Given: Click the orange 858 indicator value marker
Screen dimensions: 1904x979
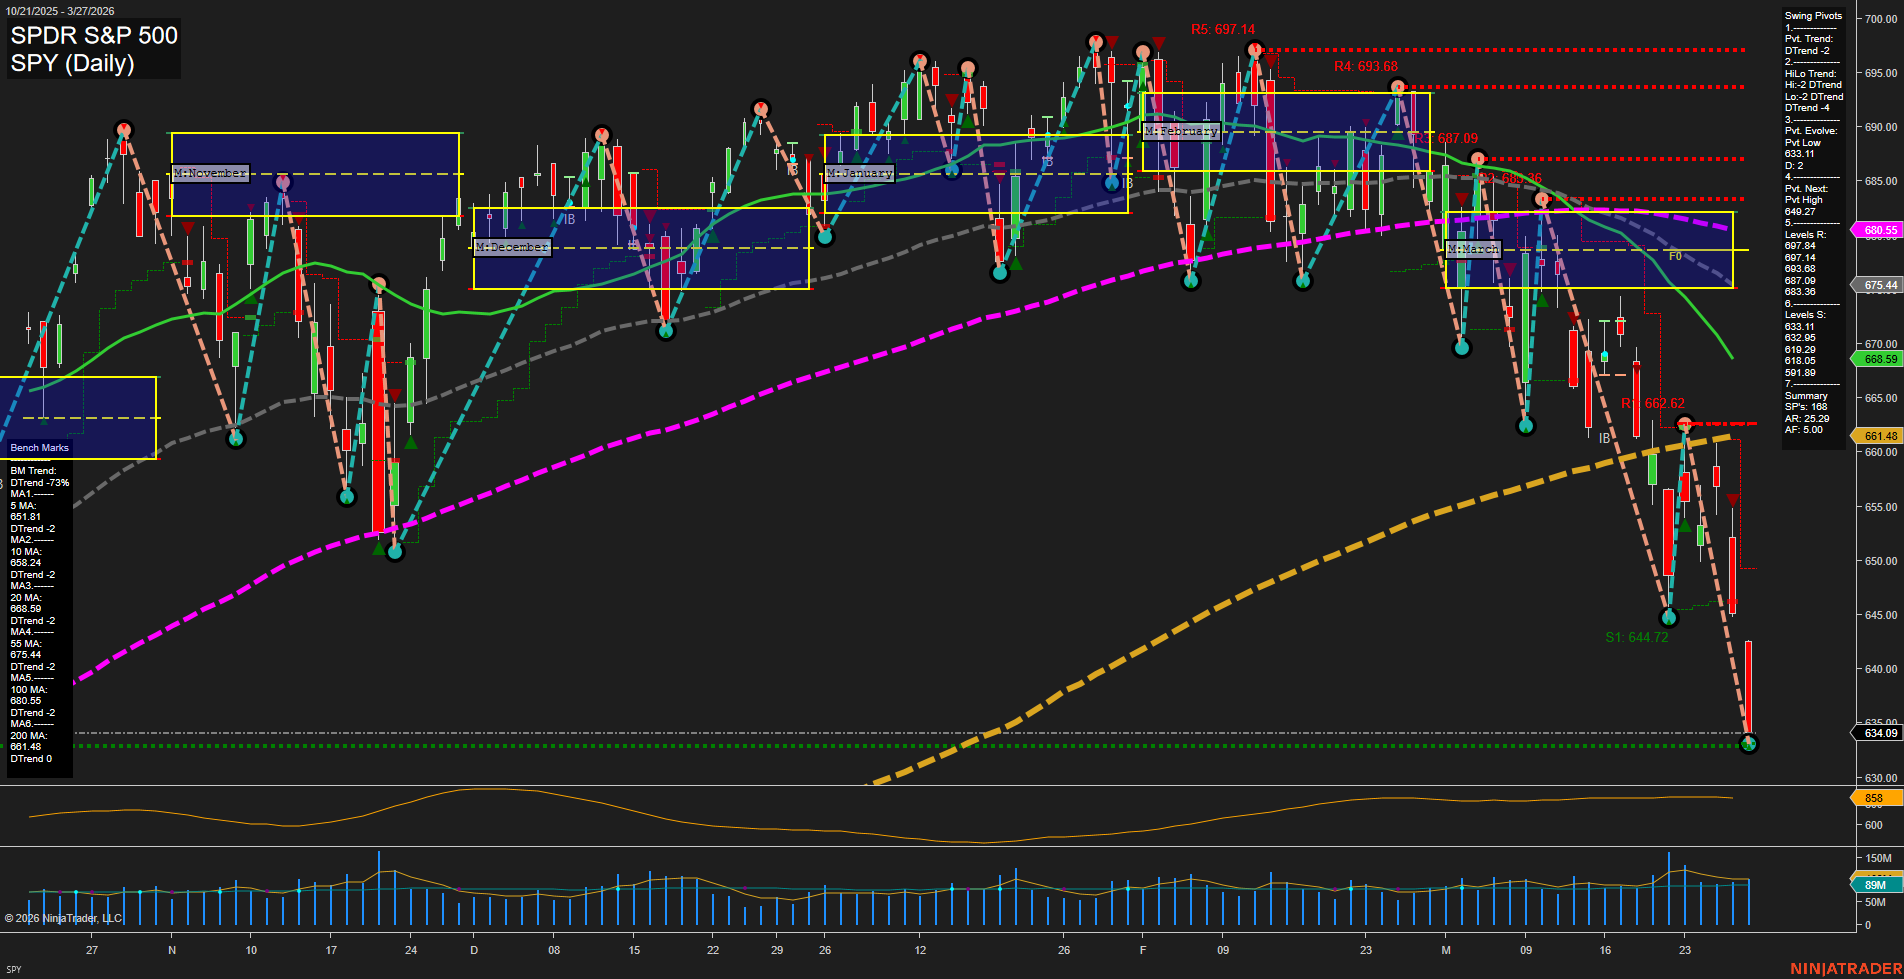Looking at the screenshot, I should 1874,798.
